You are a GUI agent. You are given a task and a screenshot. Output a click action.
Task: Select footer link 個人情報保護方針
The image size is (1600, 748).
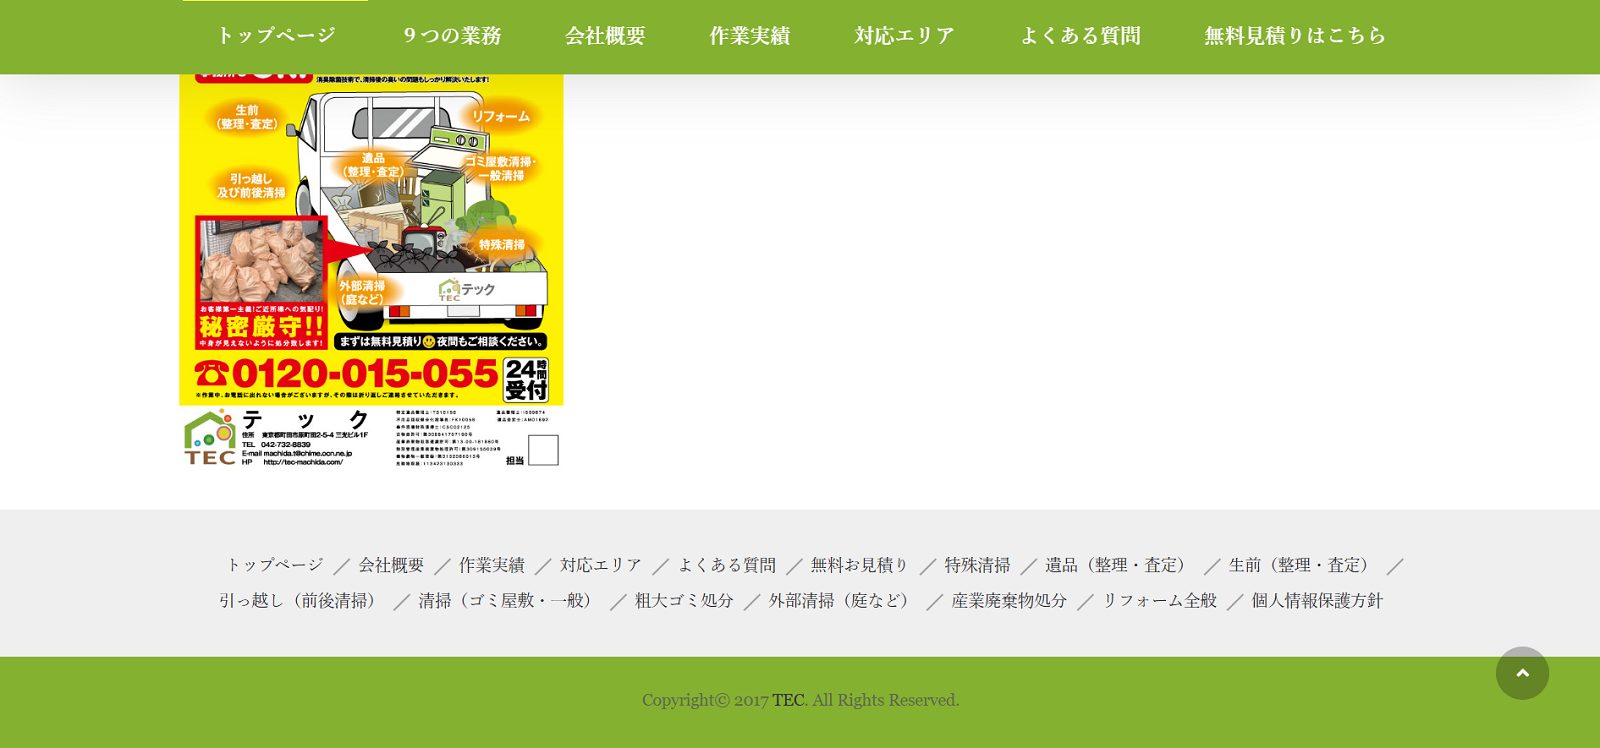click(1317, 600)
